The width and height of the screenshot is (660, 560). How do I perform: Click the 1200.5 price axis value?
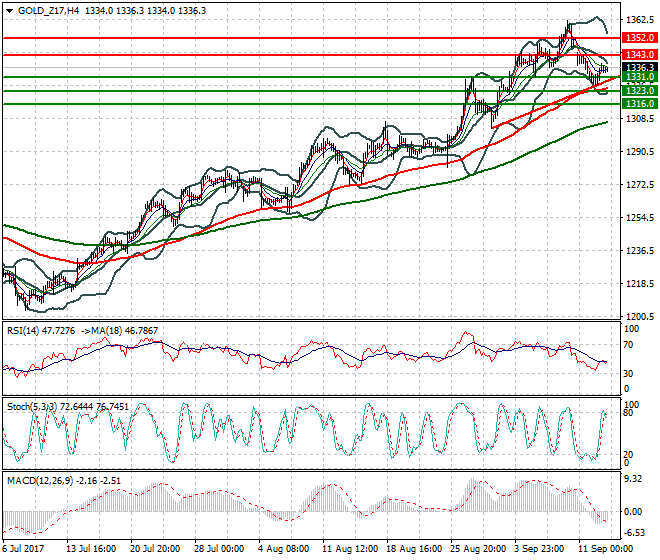point(640,316)
